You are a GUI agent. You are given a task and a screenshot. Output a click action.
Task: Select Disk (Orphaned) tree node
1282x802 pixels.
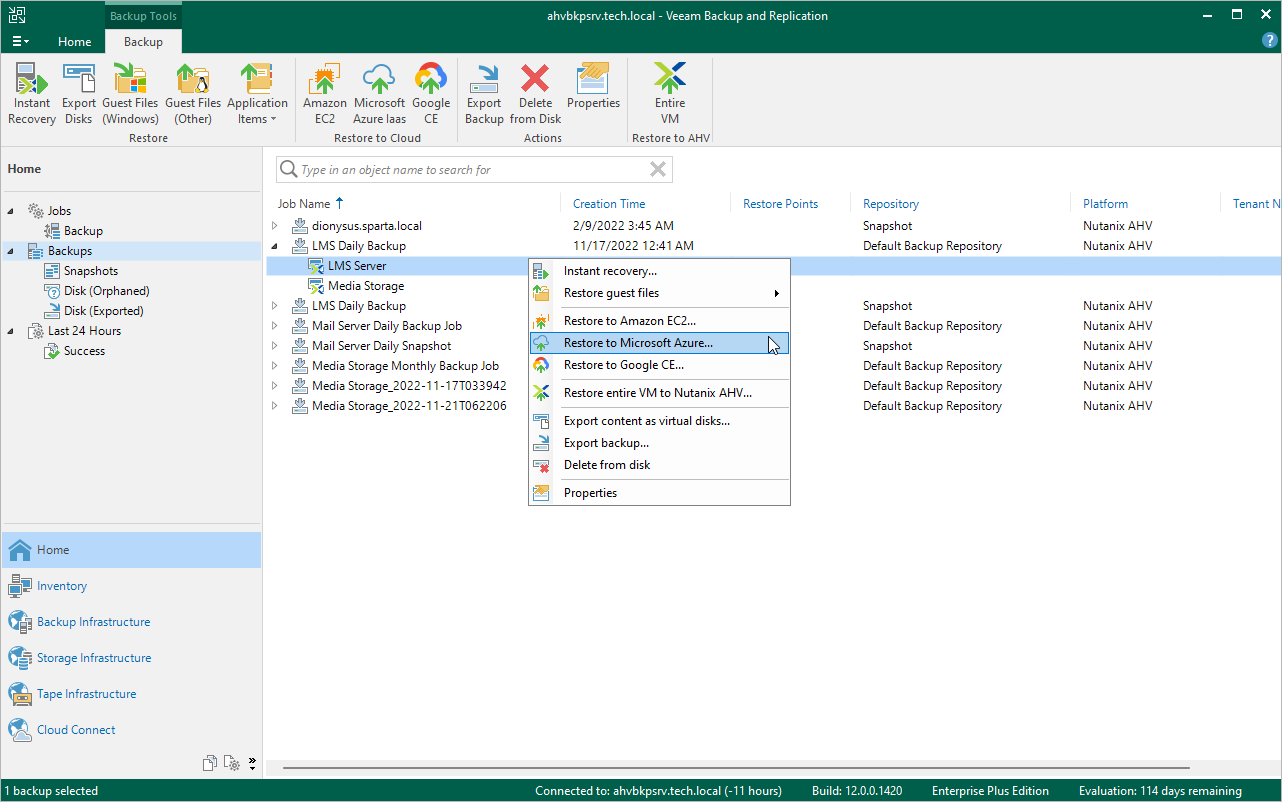coord(106,291)
